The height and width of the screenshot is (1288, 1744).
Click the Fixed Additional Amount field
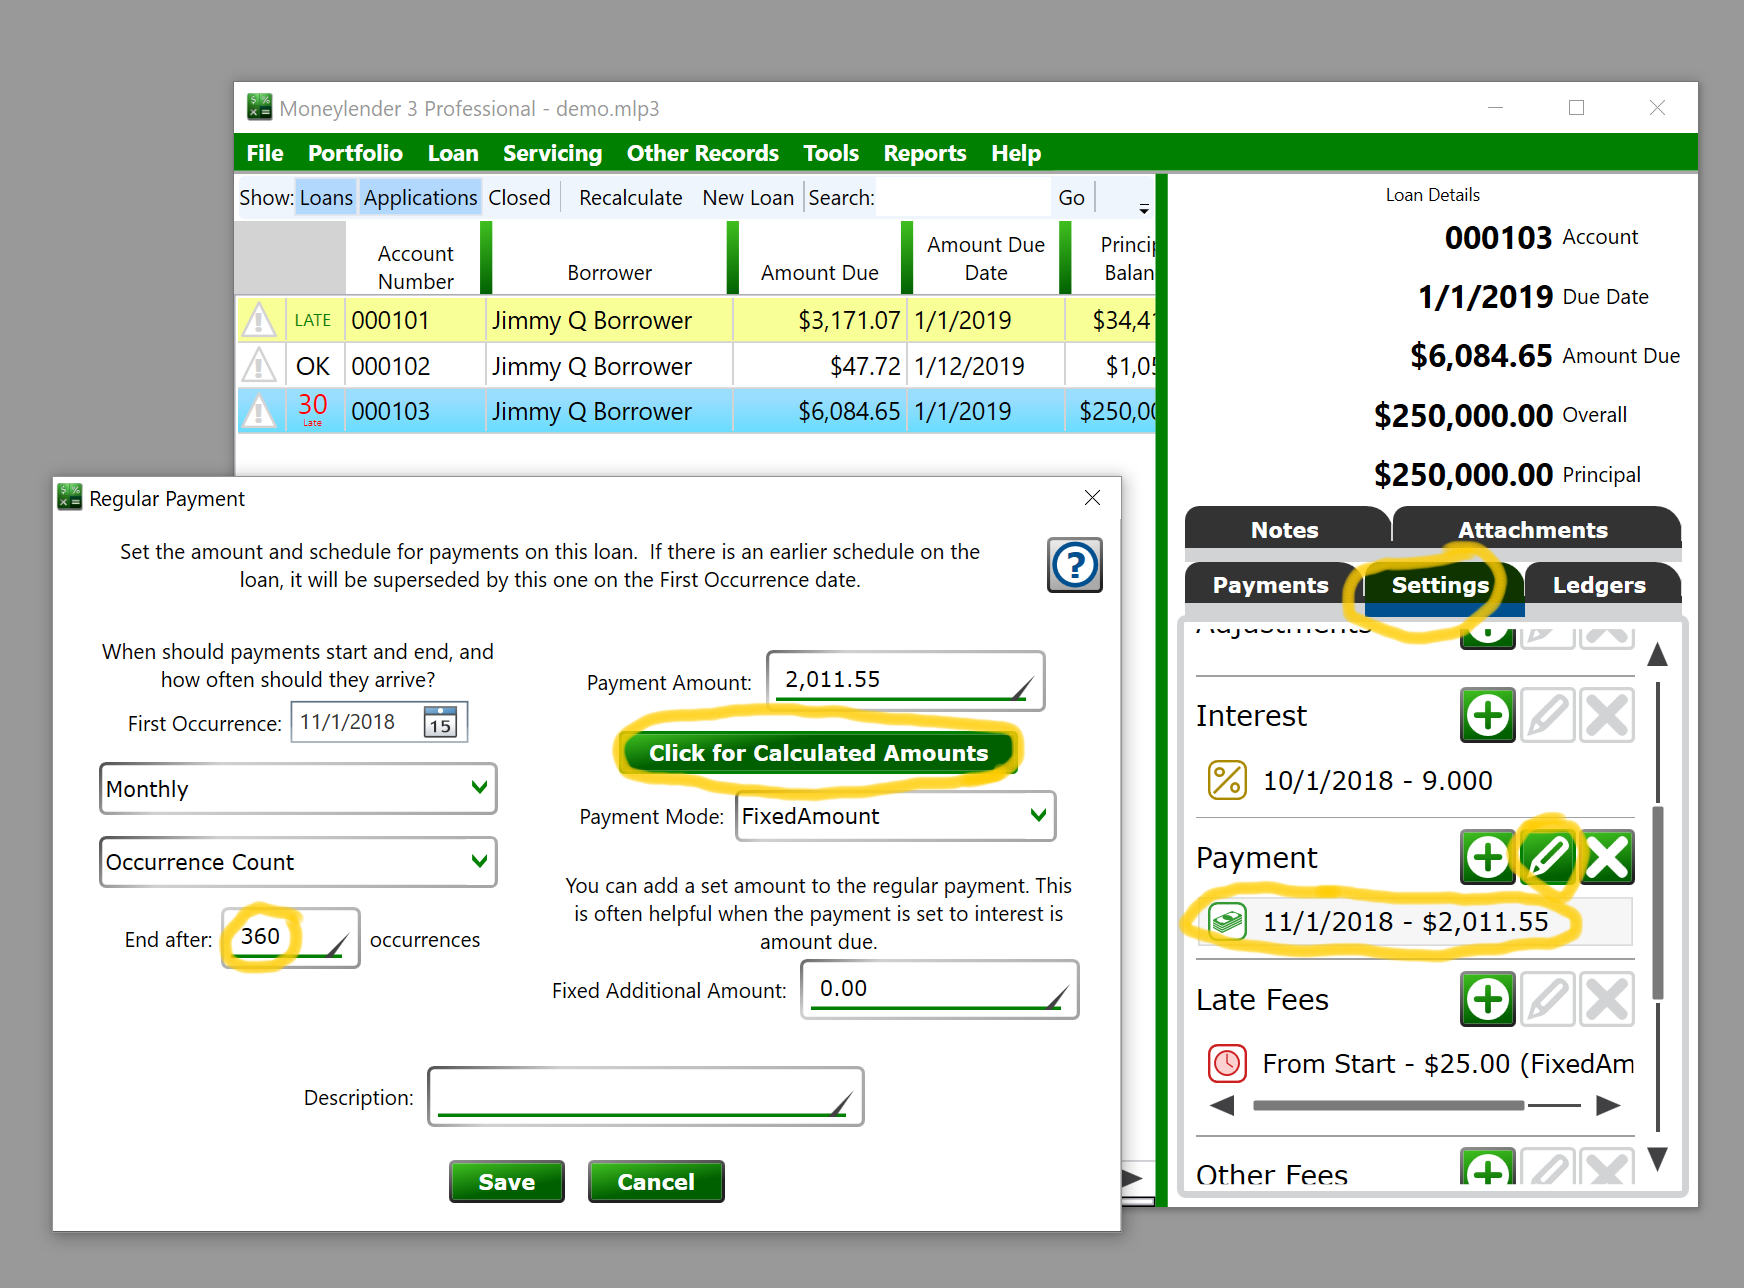tap(939, 990)
